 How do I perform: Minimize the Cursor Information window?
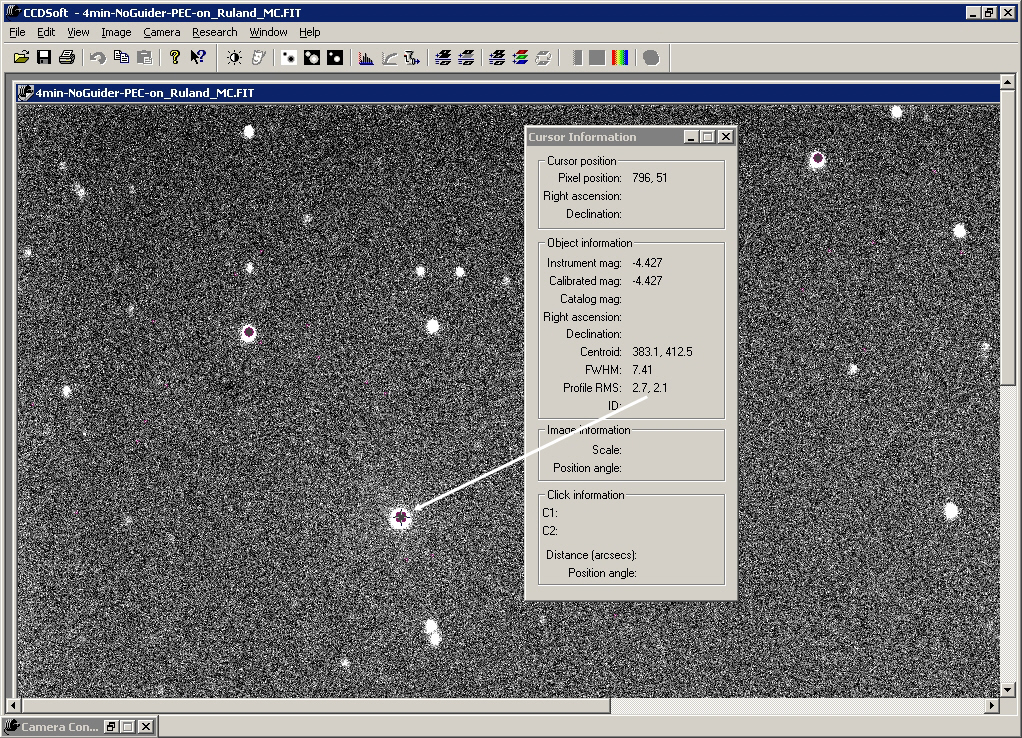692,136
